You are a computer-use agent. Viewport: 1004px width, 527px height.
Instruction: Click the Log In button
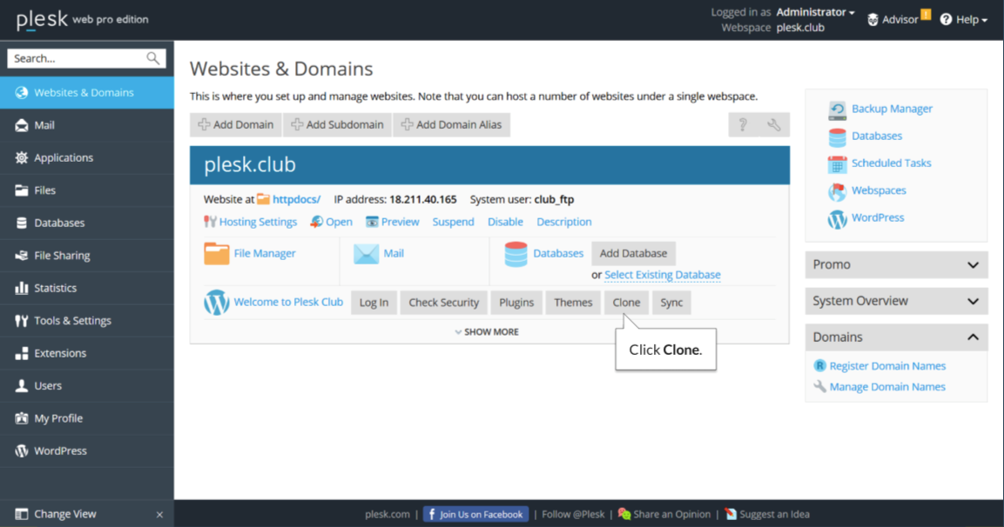(x=374, y=302)
